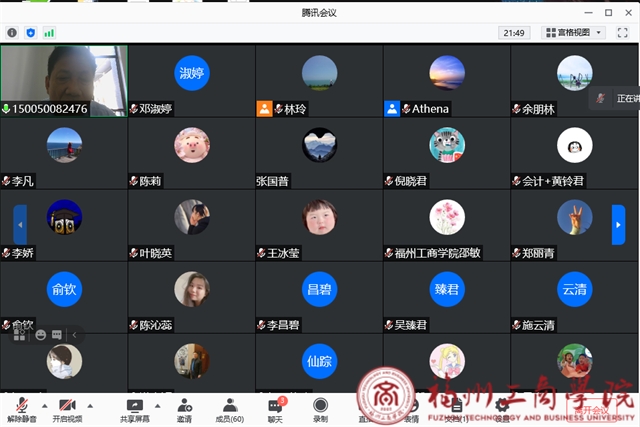This screenshot has width=640, height=427.
Task: Select 倪晓君 cat avatar
Action: [447, 145]
